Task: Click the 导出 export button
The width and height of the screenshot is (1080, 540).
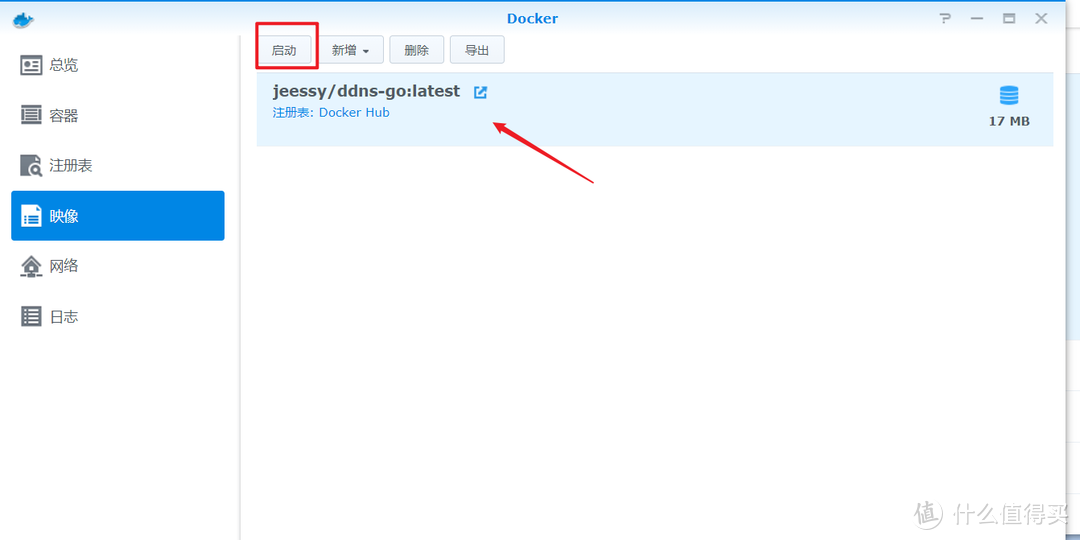Action: 477,50
